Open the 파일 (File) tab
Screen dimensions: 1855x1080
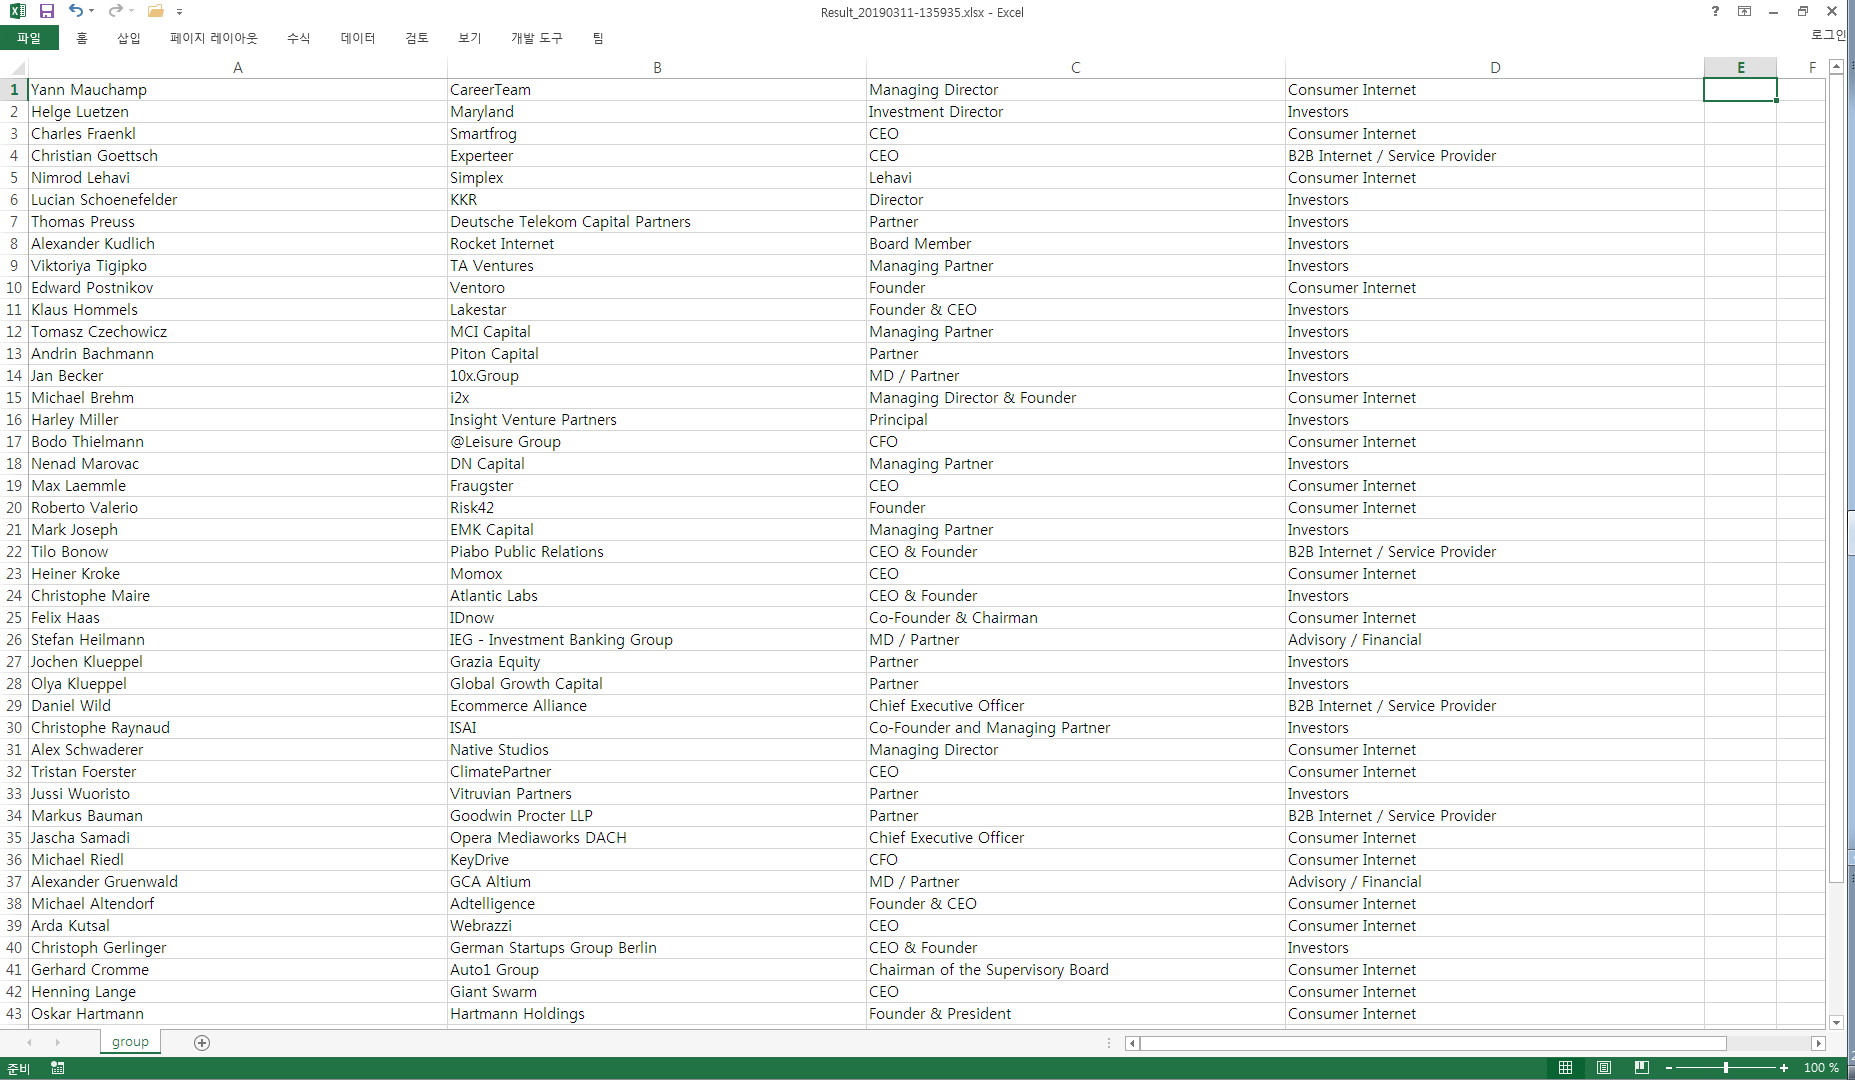(x=29, y=38)
